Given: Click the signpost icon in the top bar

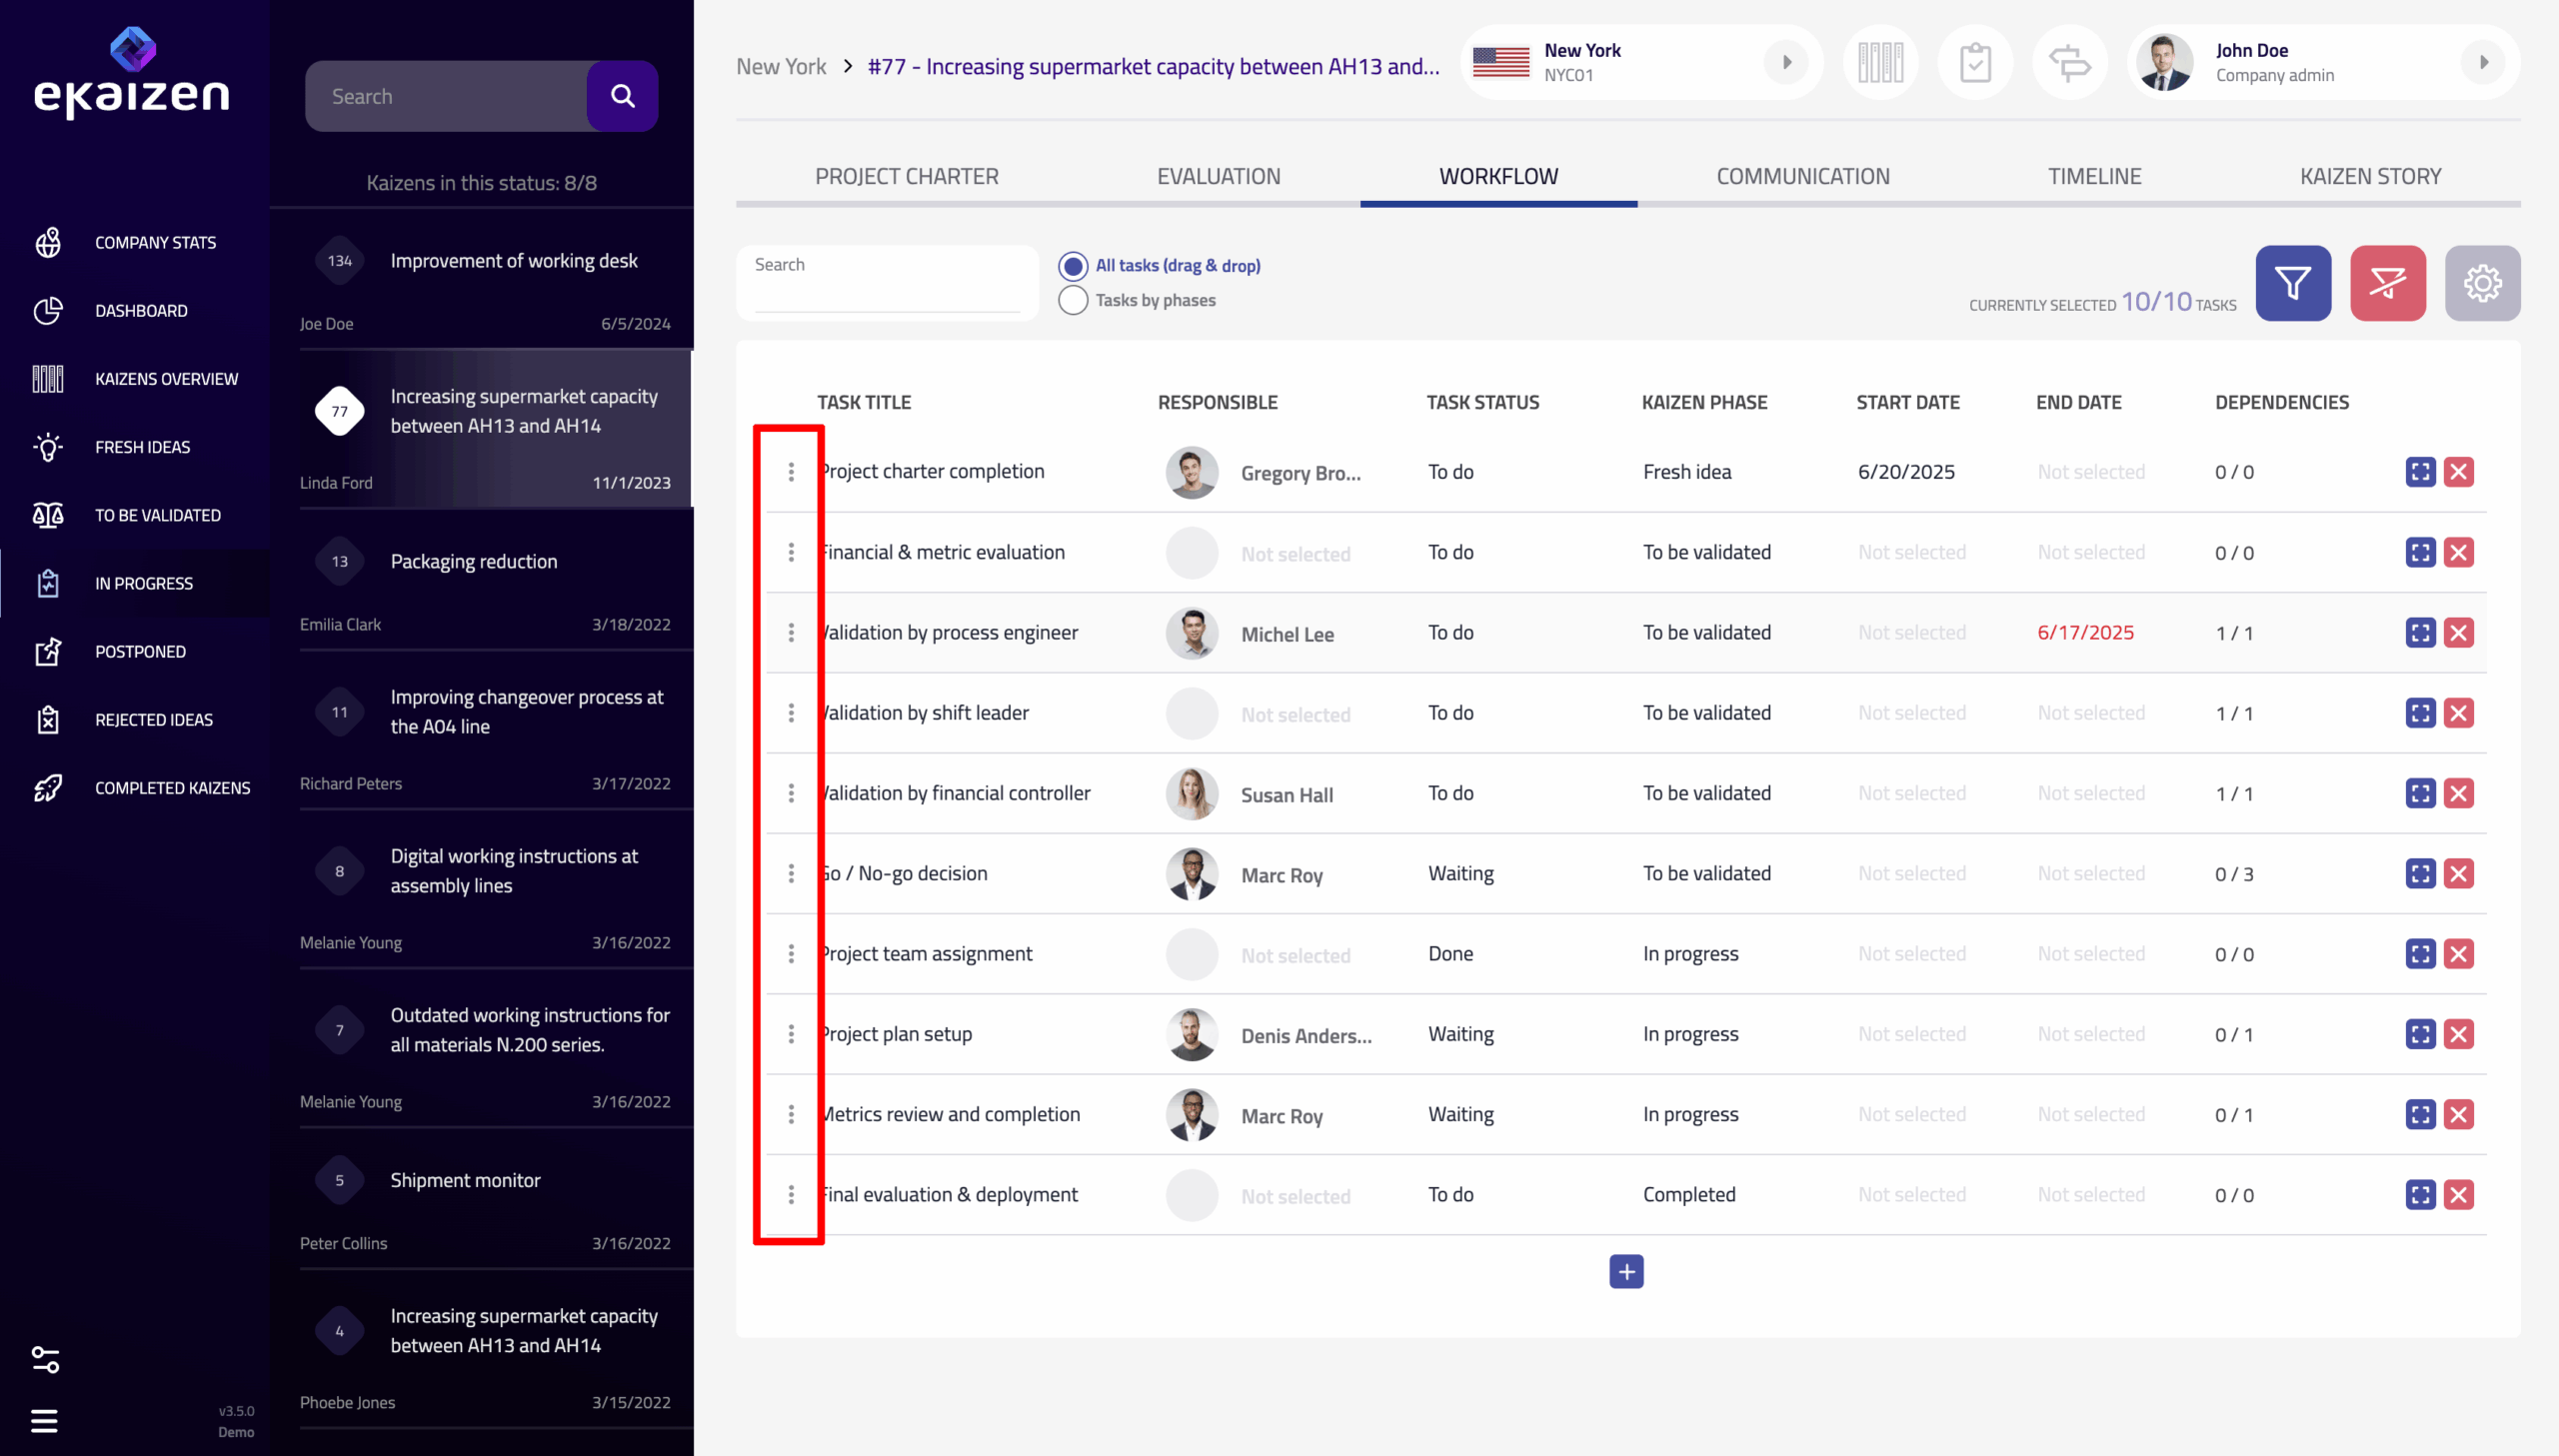Looking at the screenshot, I should pyautogui.click(x=2069, y=63).
